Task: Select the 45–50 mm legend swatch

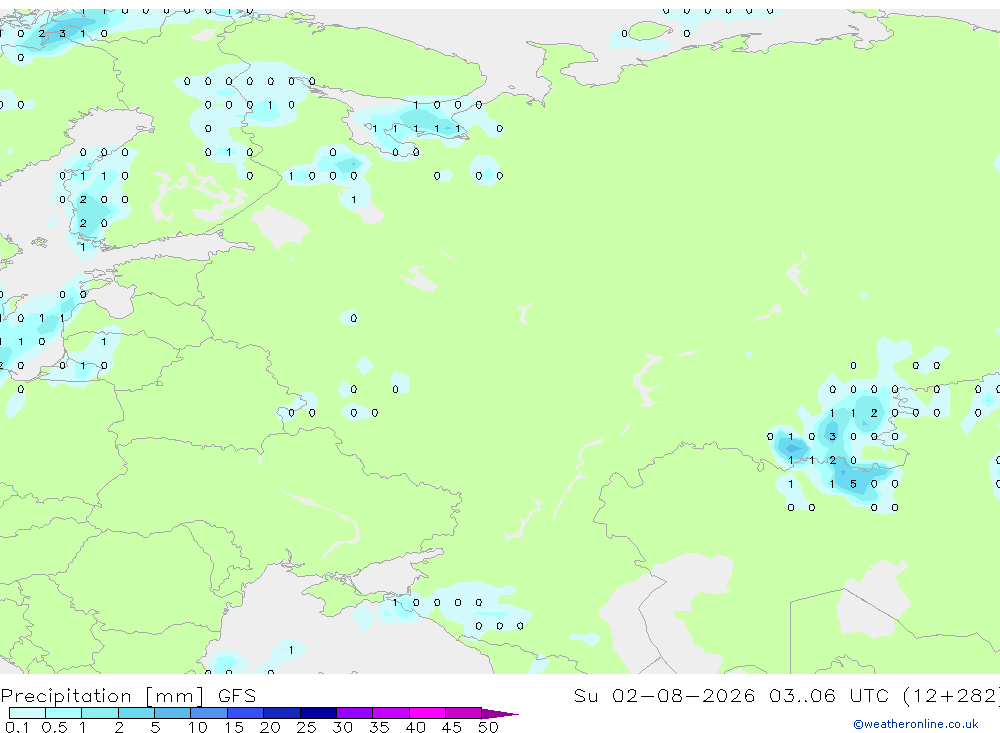Action: [464, 713]
